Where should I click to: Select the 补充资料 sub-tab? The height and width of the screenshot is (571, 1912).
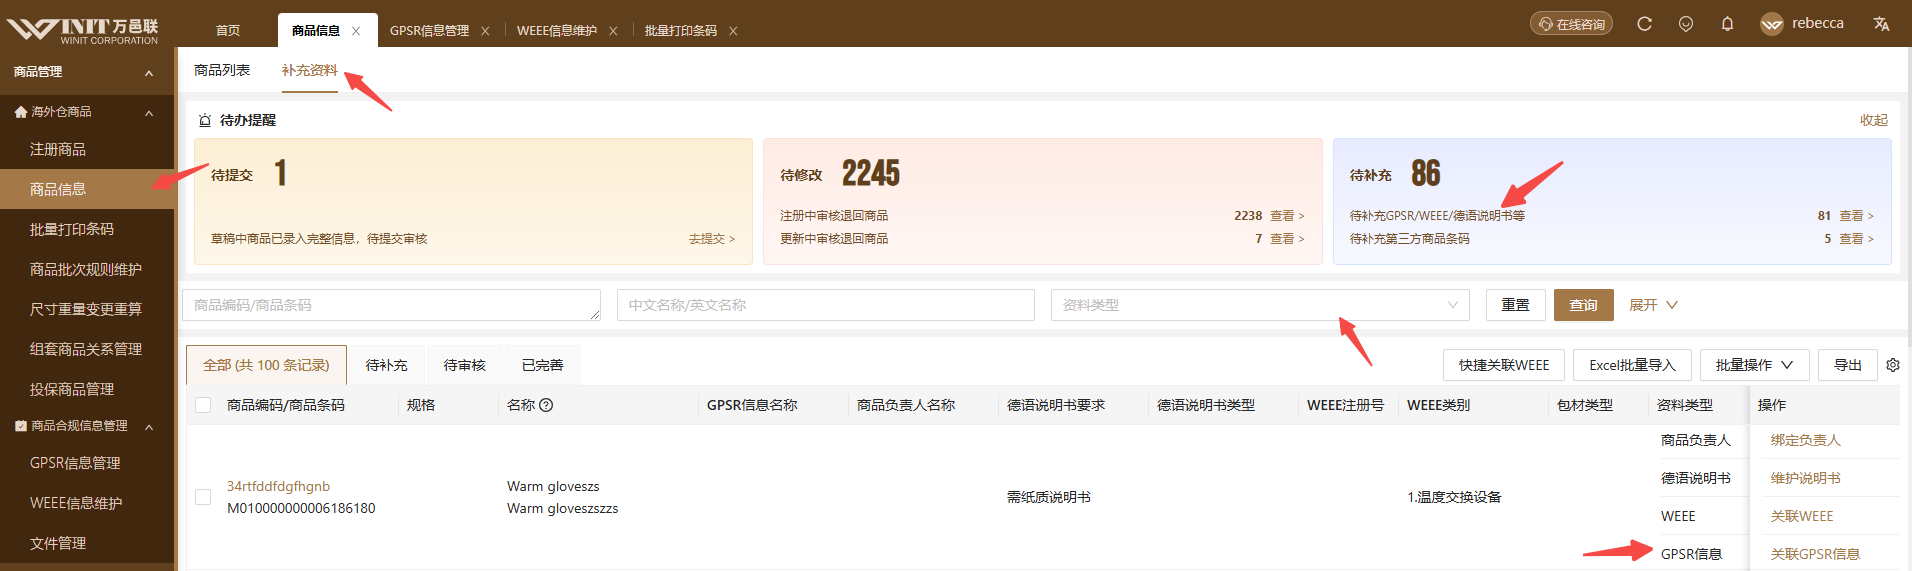pyautogui.click(x=309, y=70)
